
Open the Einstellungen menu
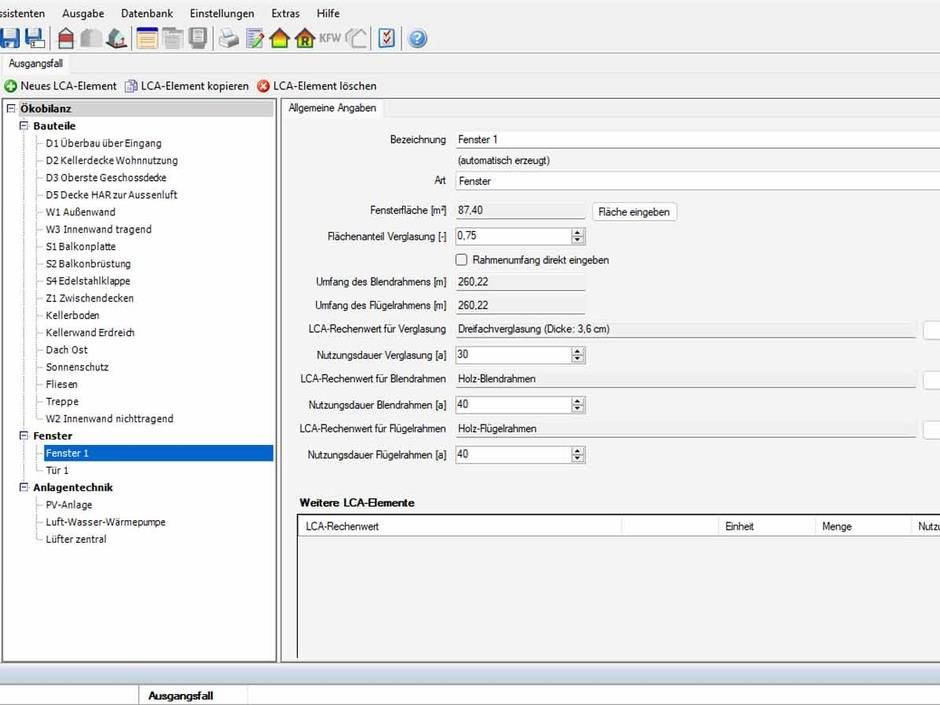(x=221, y=13)
